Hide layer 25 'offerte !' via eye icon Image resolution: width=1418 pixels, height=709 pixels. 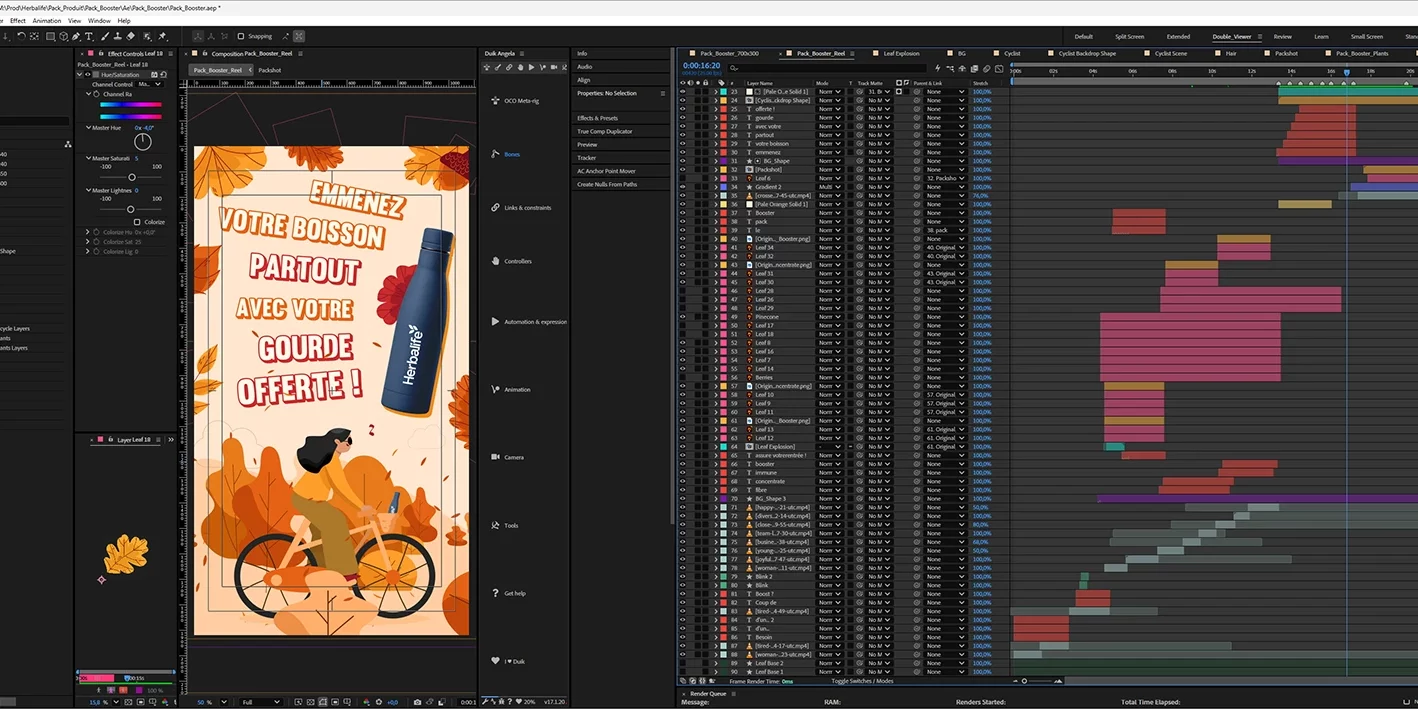point(683,109)
